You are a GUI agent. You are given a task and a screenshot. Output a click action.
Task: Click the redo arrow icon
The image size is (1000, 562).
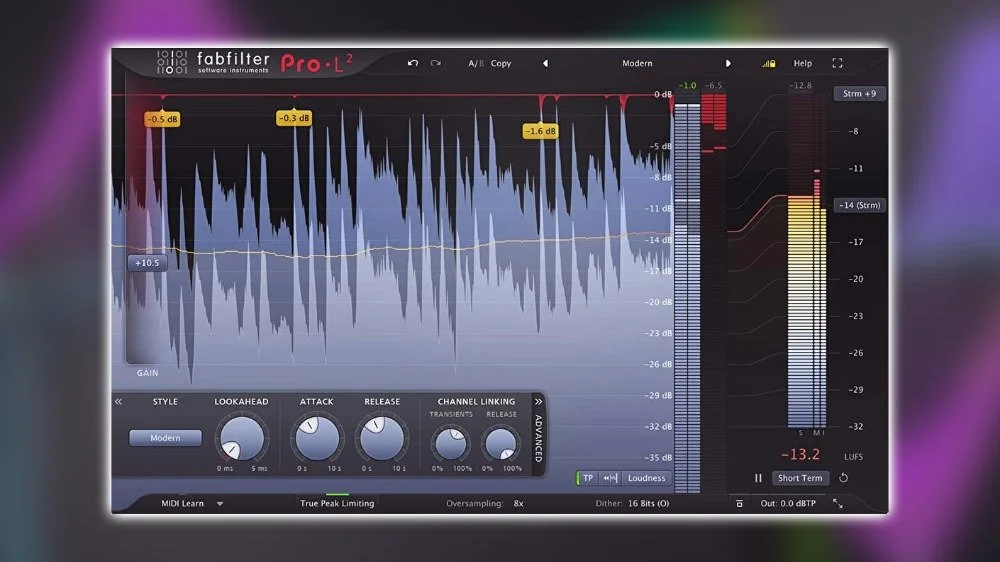pos(436,63)
